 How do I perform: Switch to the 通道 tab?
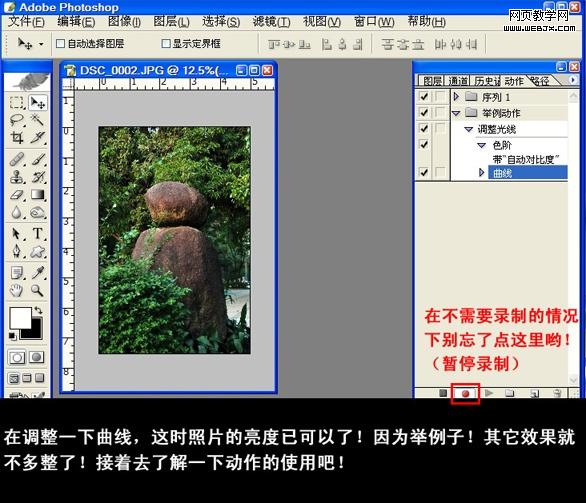point(459,81)
